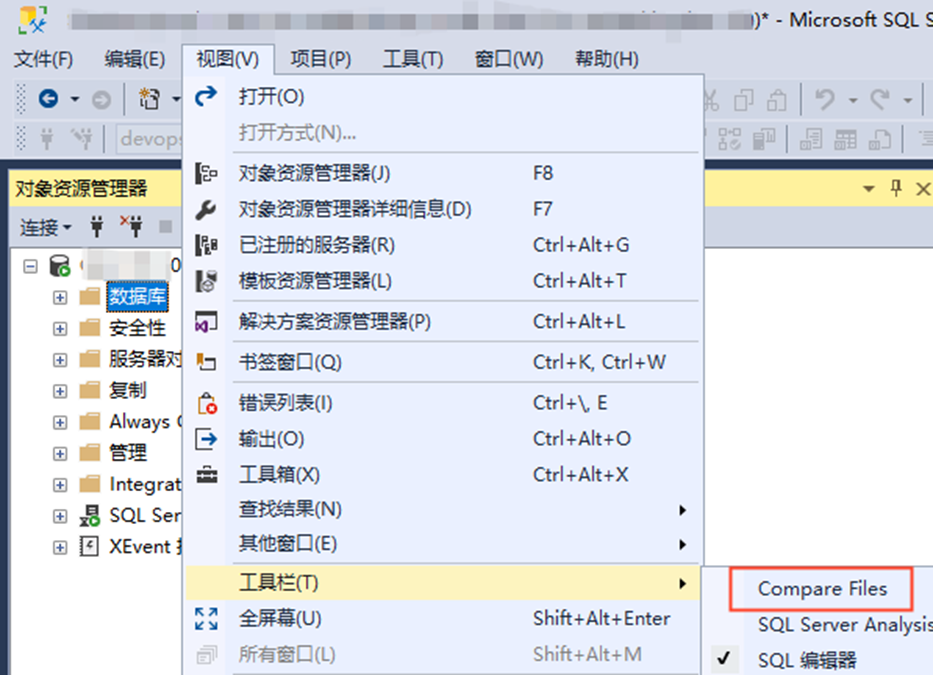The width and height of the screenshot is (933, 675).
Task: Choose 输出(O) menu entry
Action: coord(443,439)
